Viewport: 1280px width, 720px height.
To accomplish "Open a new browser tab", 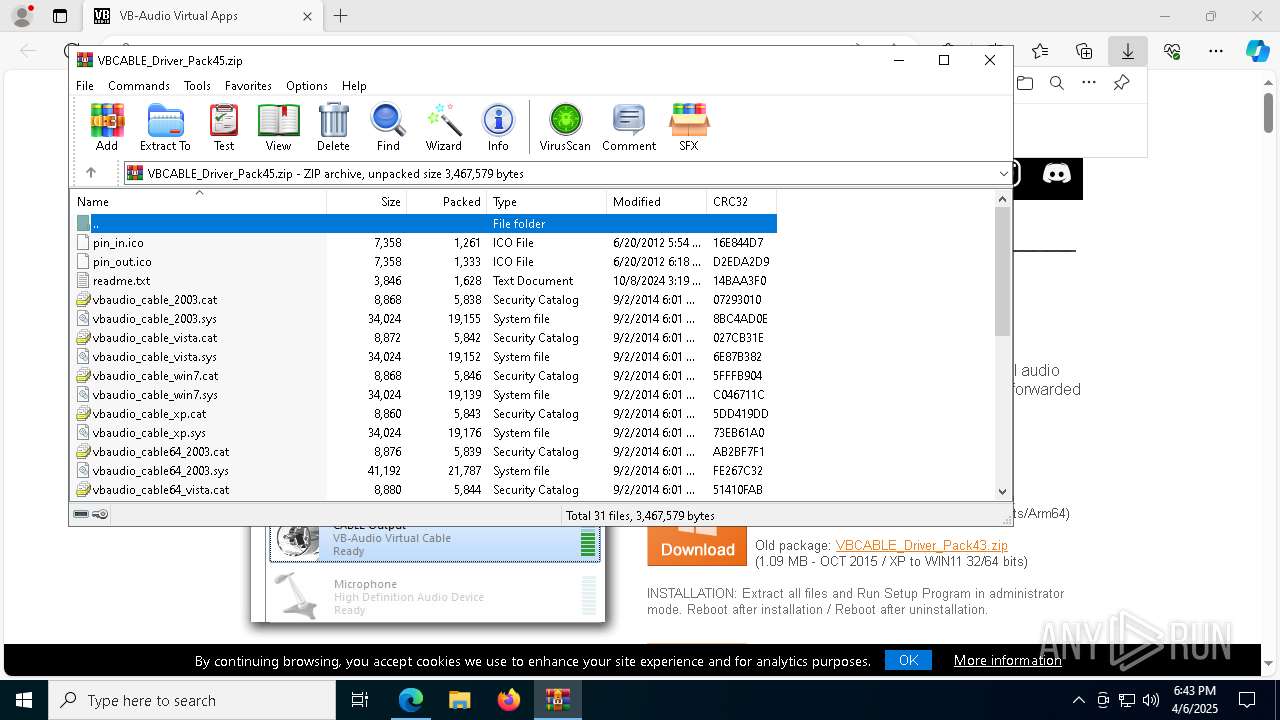I will pos(340,16).
